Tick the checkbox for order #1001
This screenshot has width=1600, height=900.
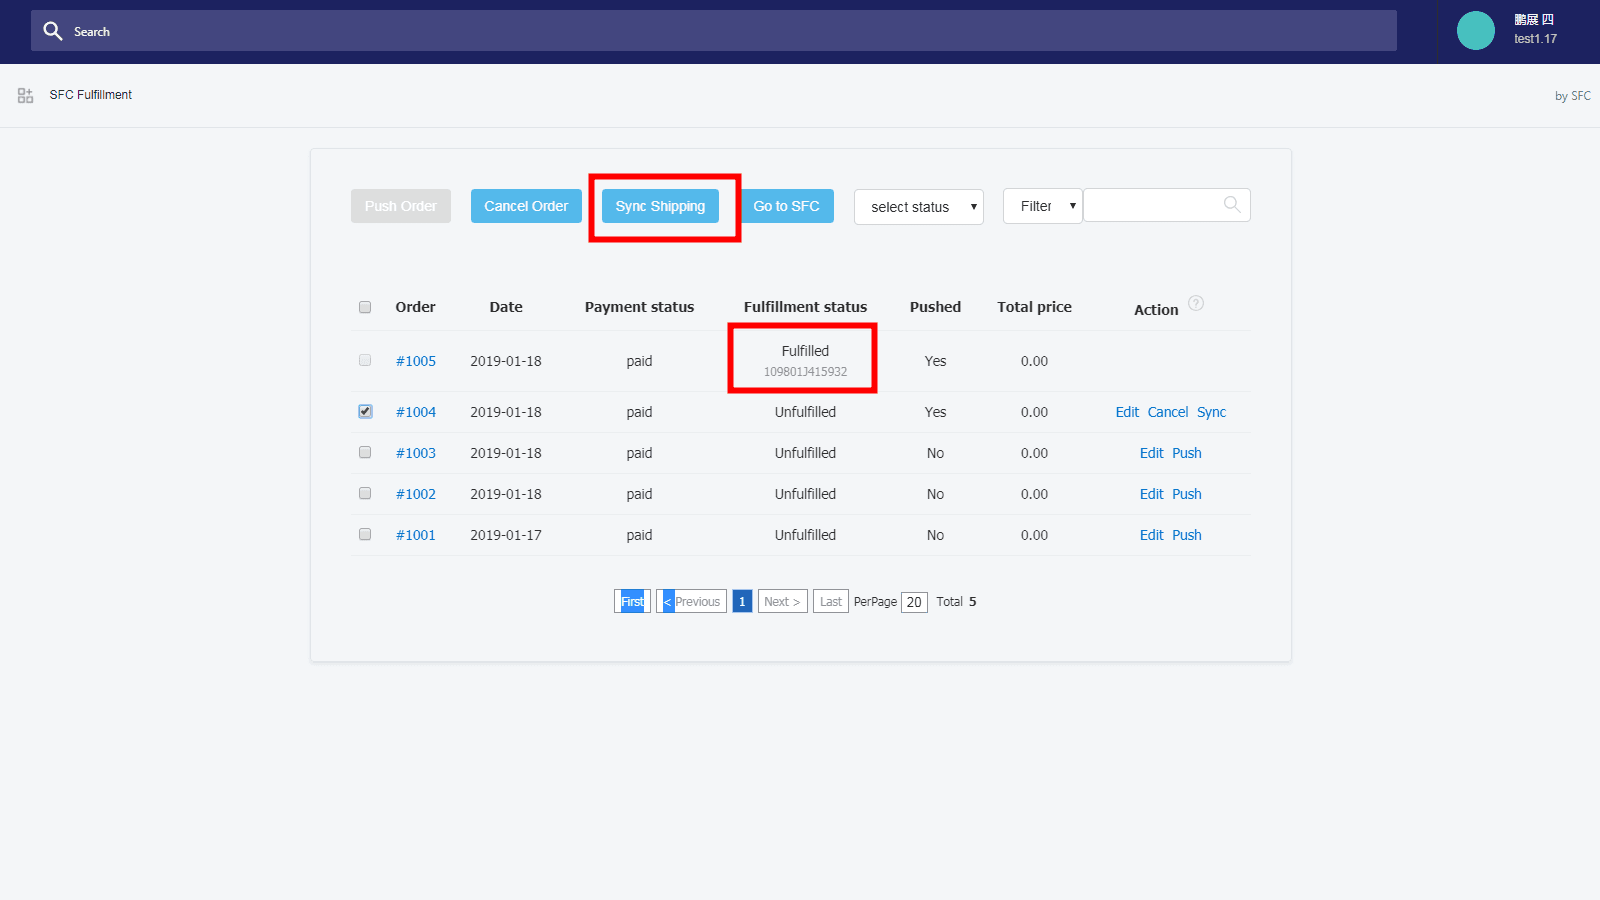tap(365, 534)
